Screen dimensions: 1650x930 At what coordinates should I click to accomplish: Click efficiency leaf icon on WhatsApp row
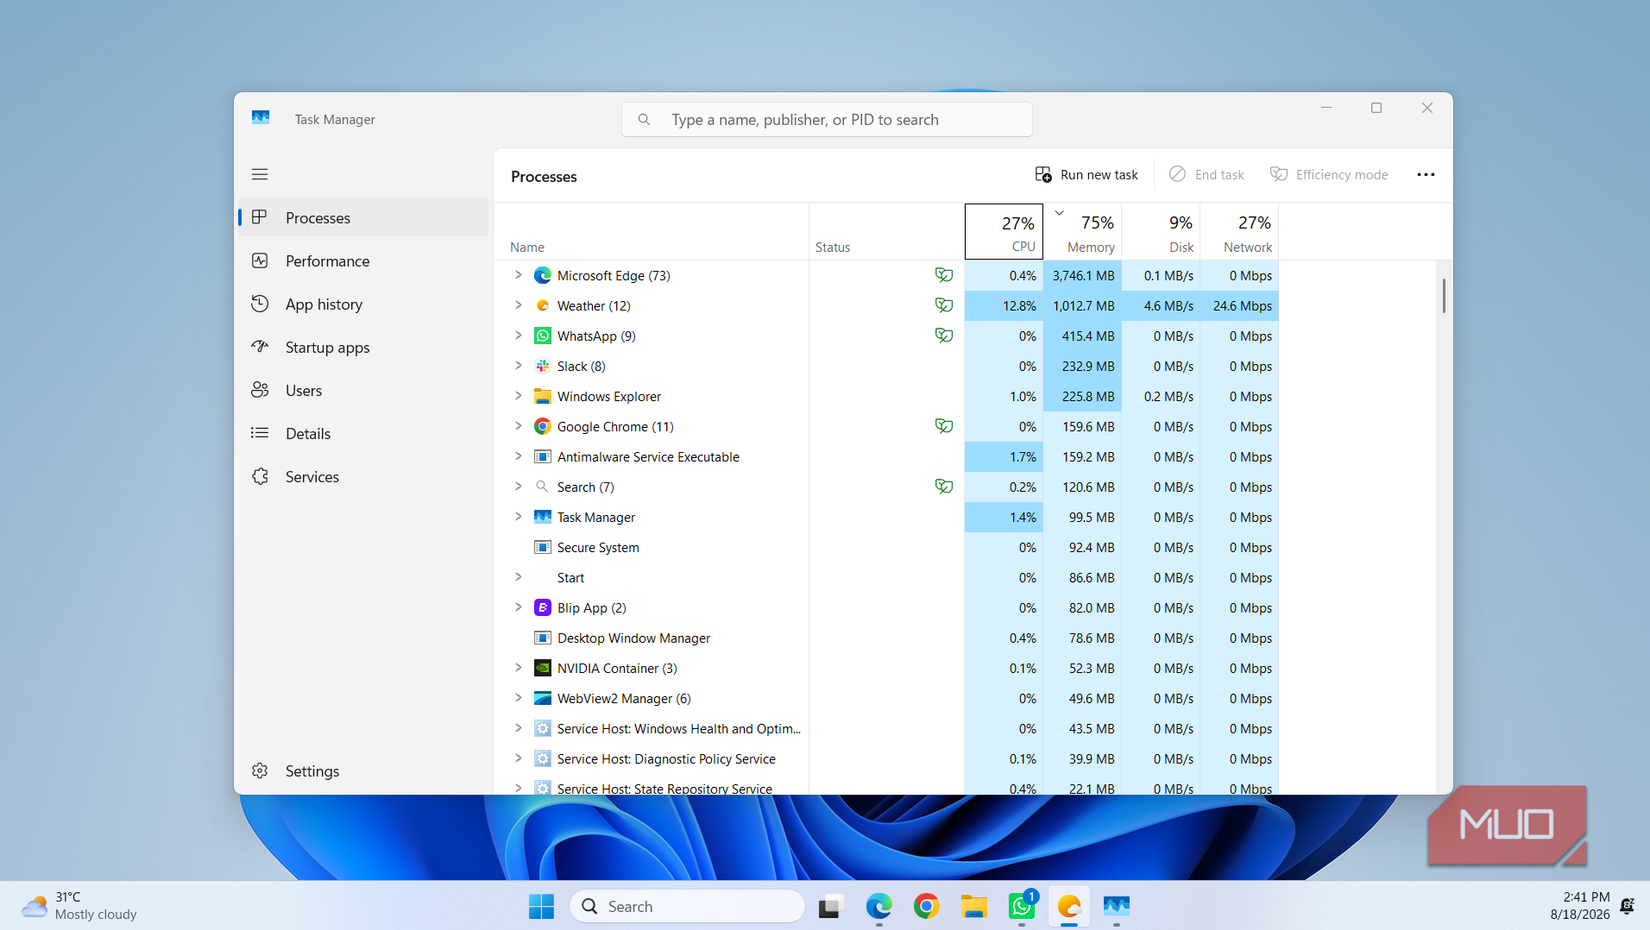[943, 335]
